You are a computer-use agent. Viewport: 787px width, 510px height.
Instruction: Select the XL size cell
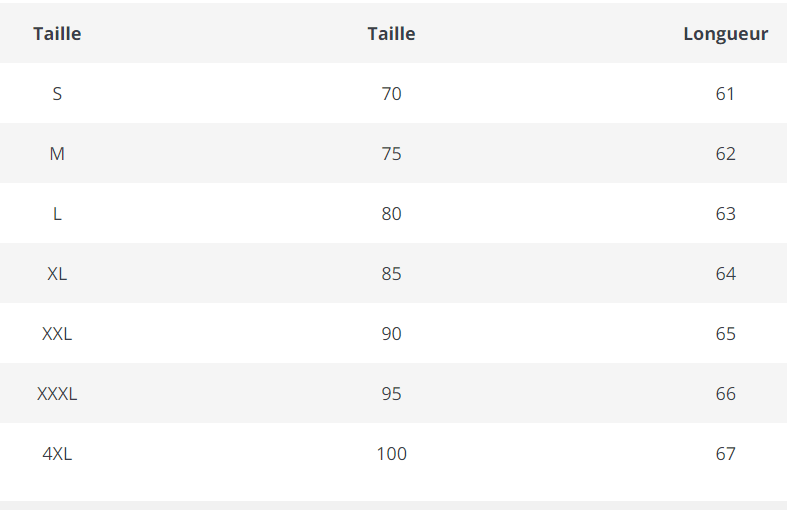pyautogui.click(x=57, y=274)
